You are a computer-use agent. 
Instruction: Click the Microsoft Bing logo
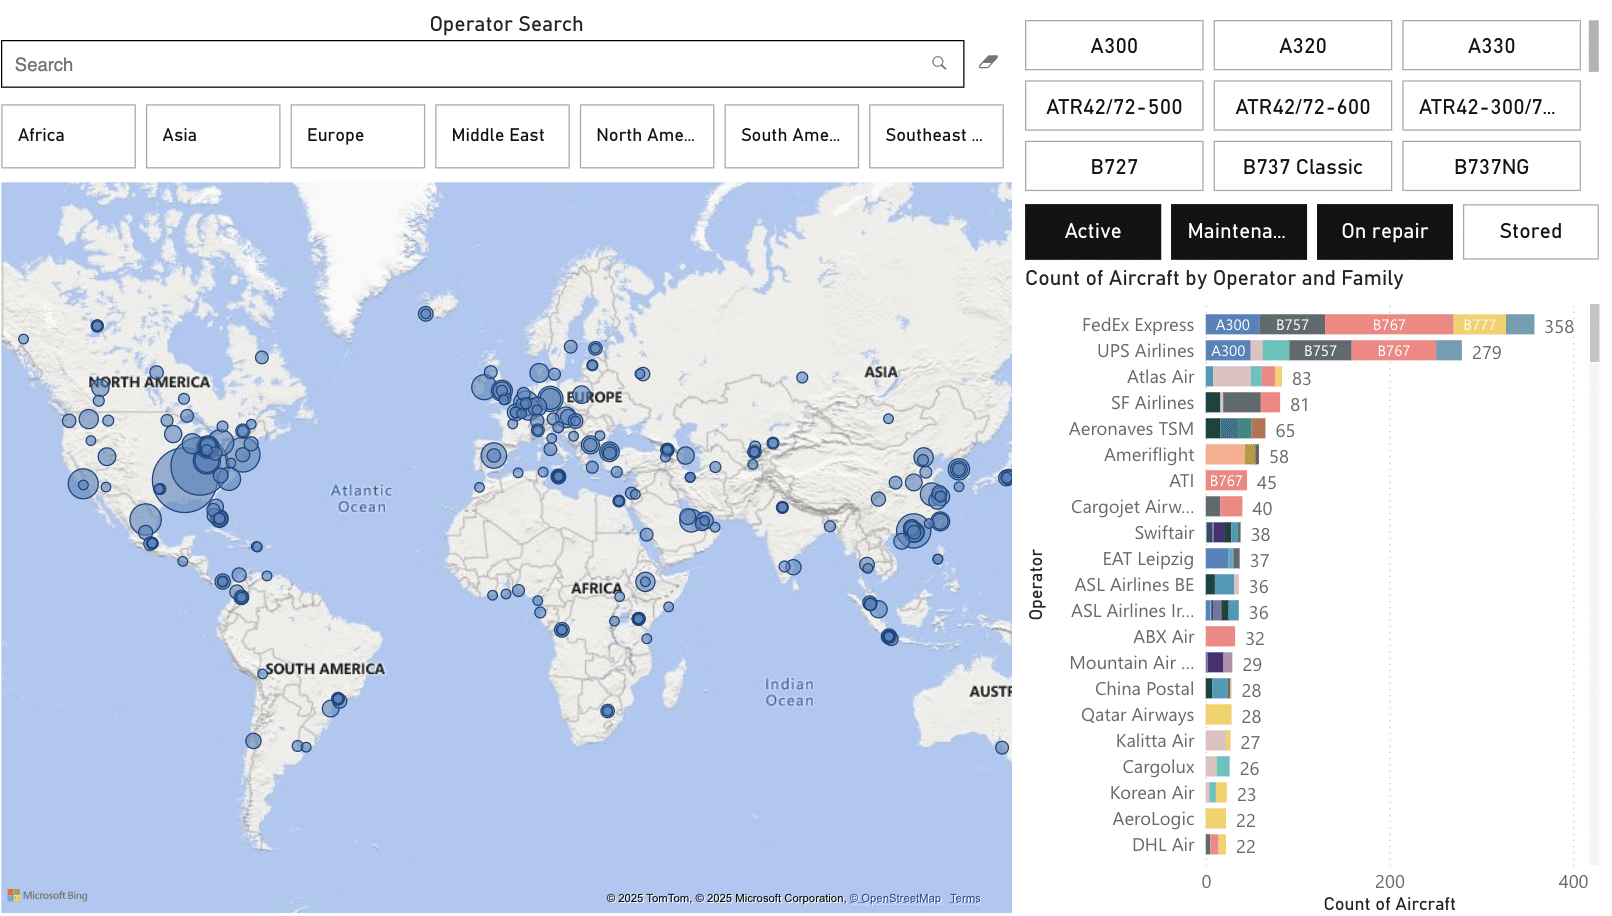(48, 895)
